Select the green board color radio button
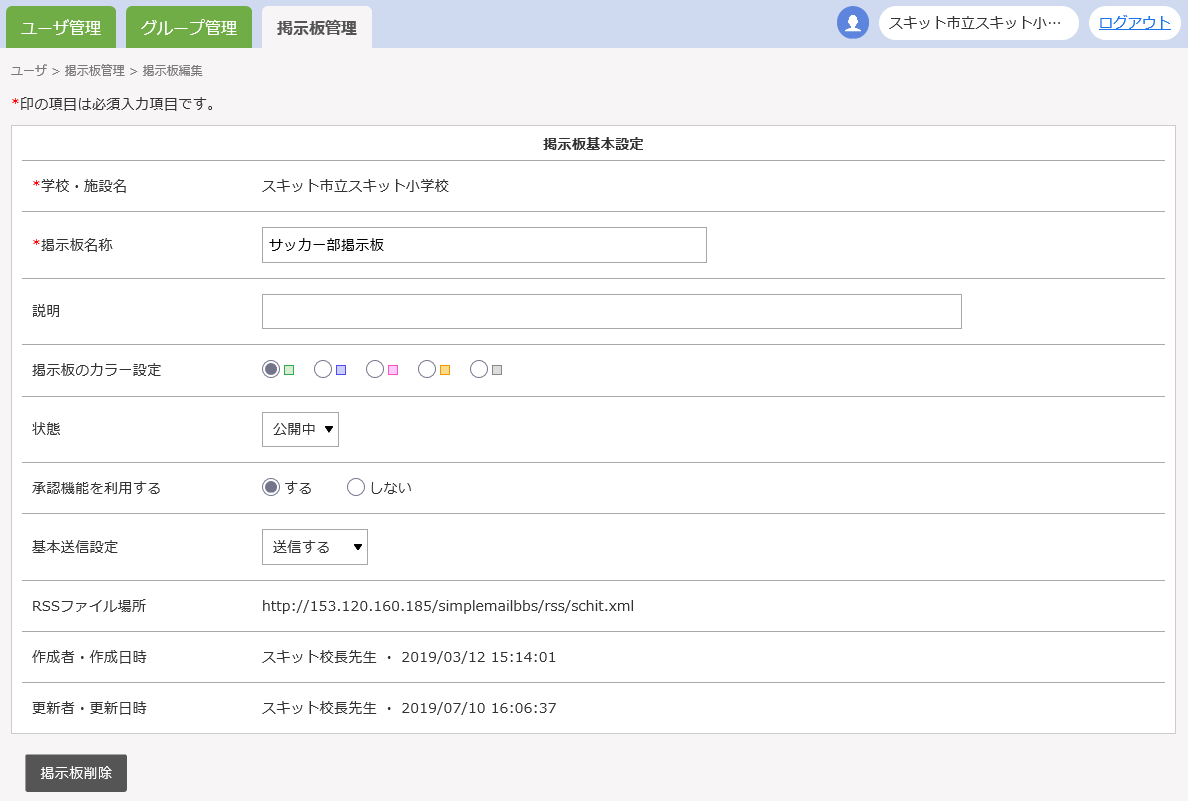1188x801 pixels. 271,369
